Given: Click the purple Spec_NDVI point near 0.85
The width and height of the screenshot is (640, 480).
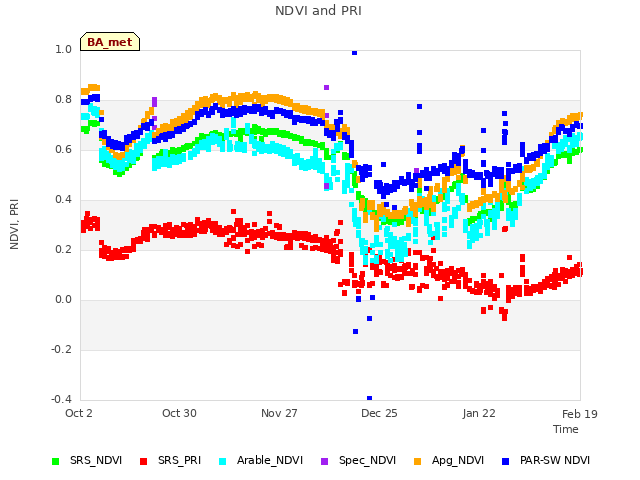Looking at the screenshot, I should point(327,87).
